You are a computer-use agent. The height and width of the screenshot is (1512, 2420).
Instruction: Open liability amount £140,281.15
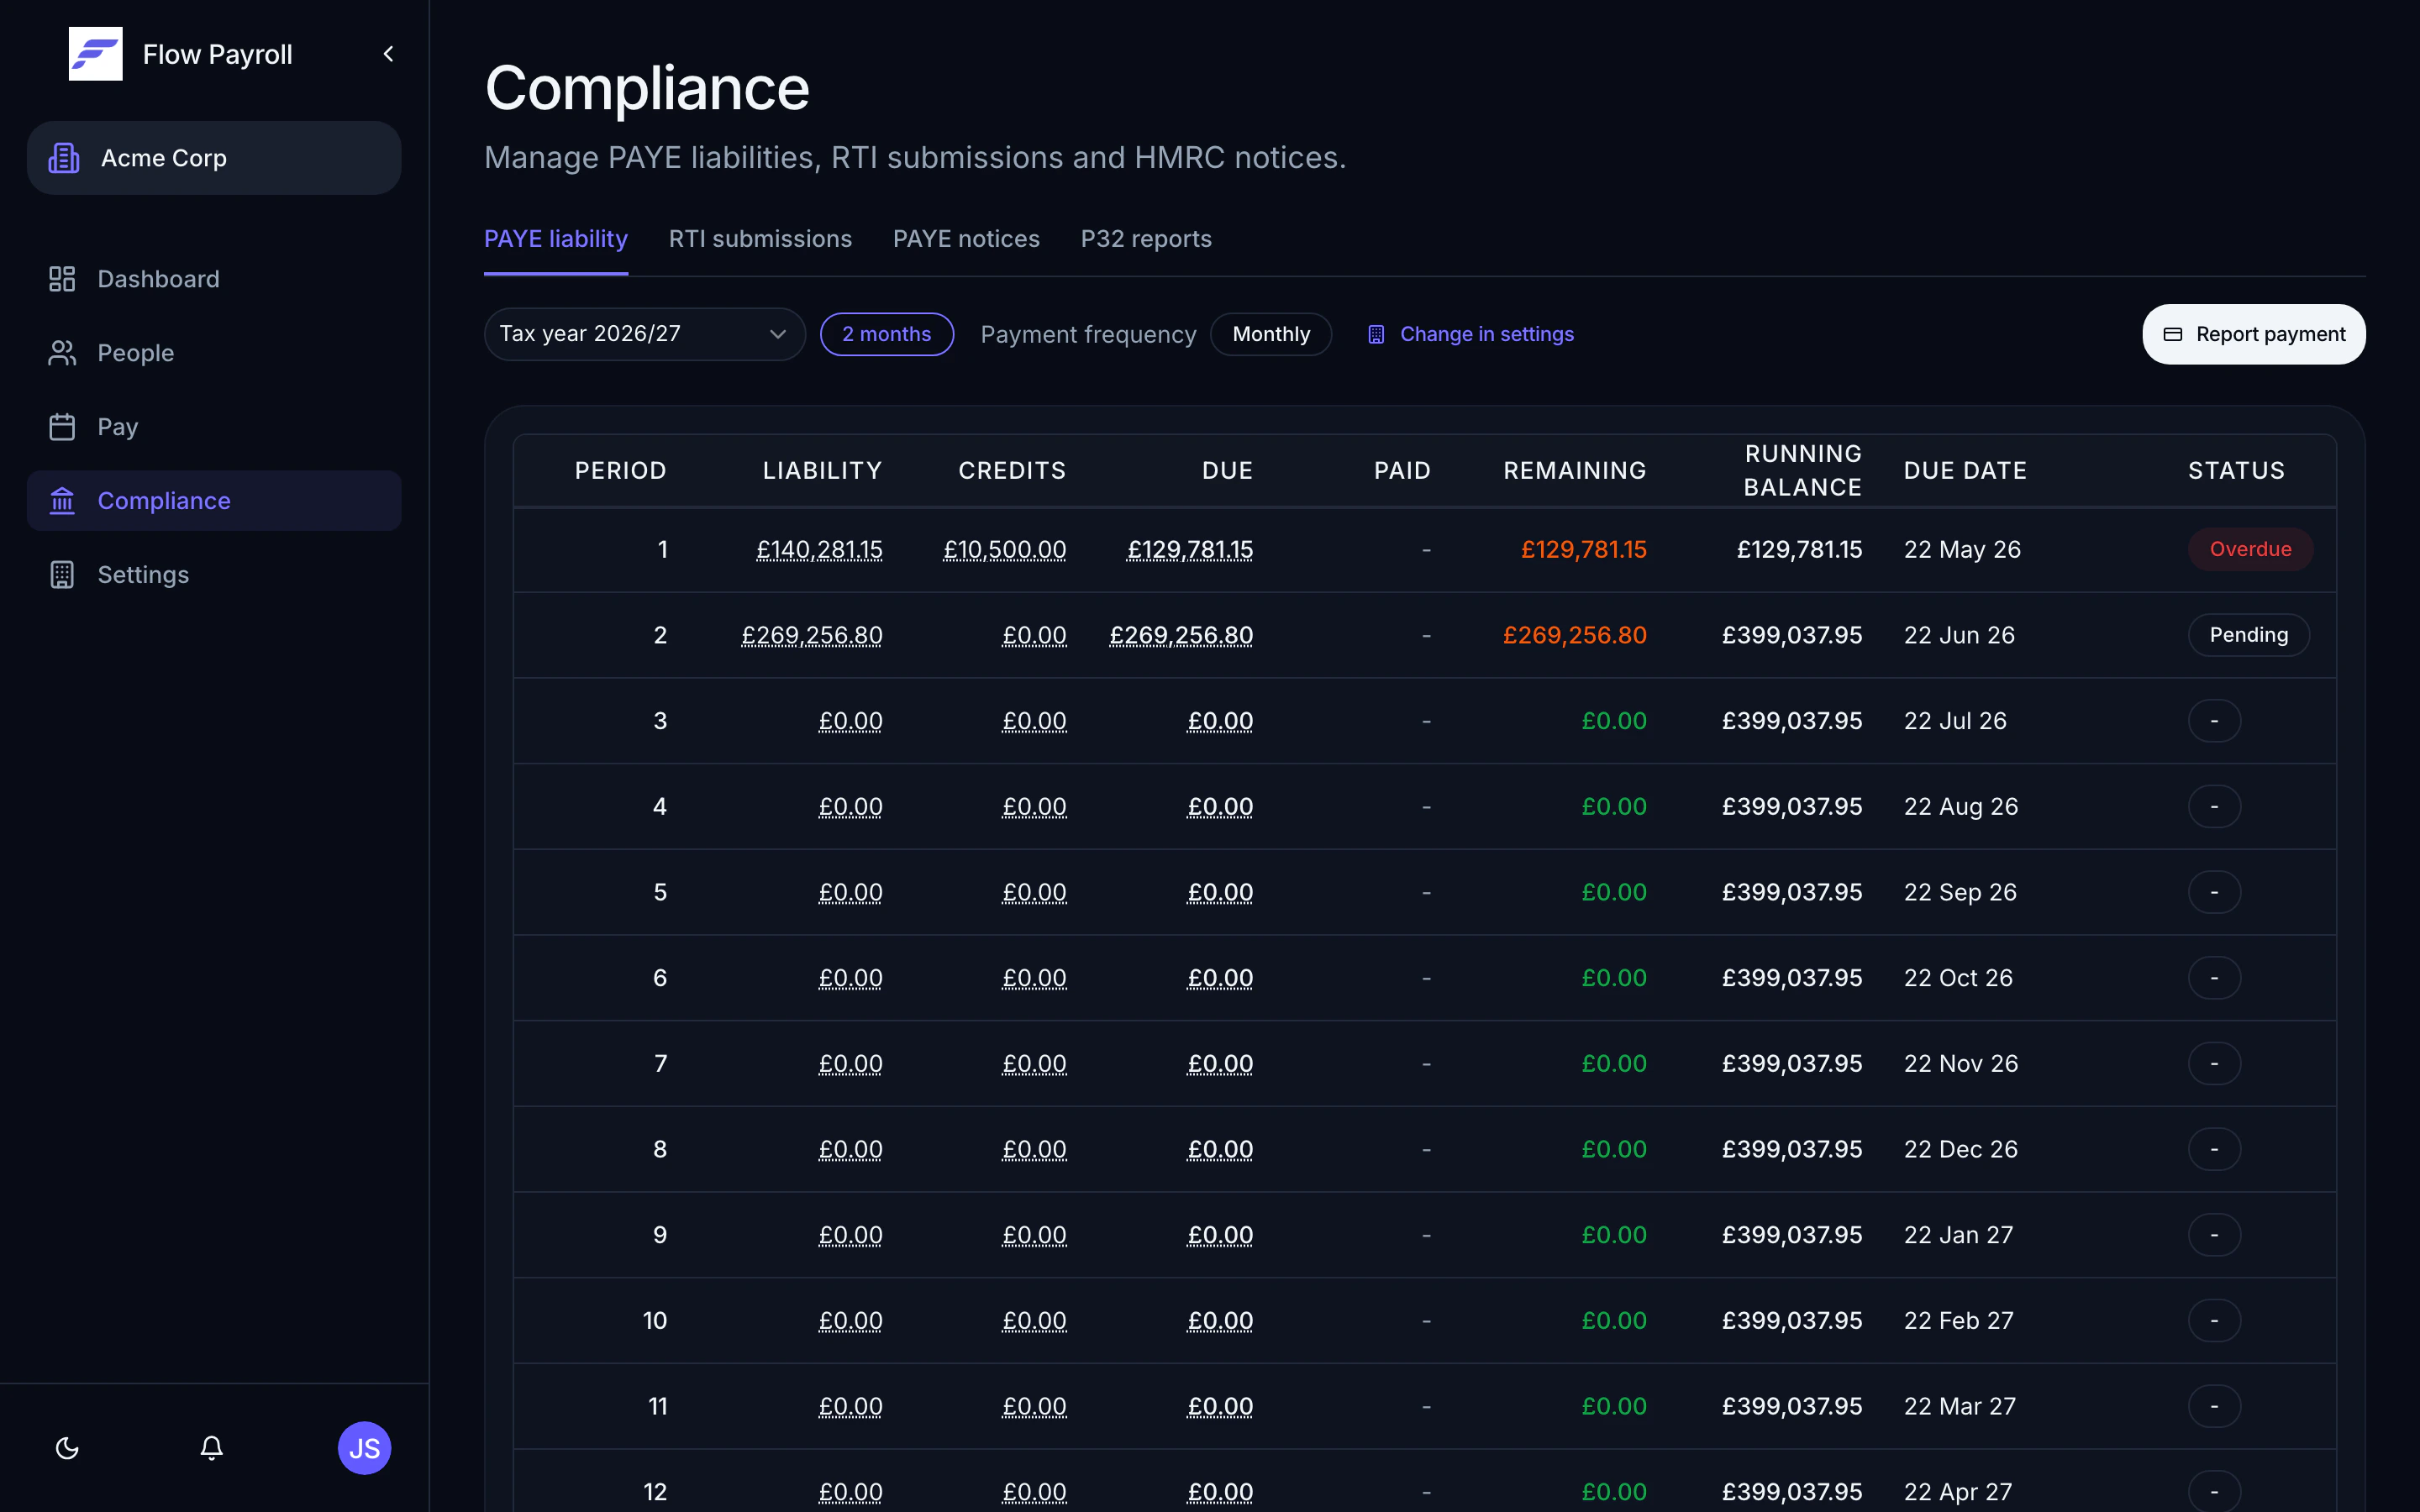click(x=819, y=549)
